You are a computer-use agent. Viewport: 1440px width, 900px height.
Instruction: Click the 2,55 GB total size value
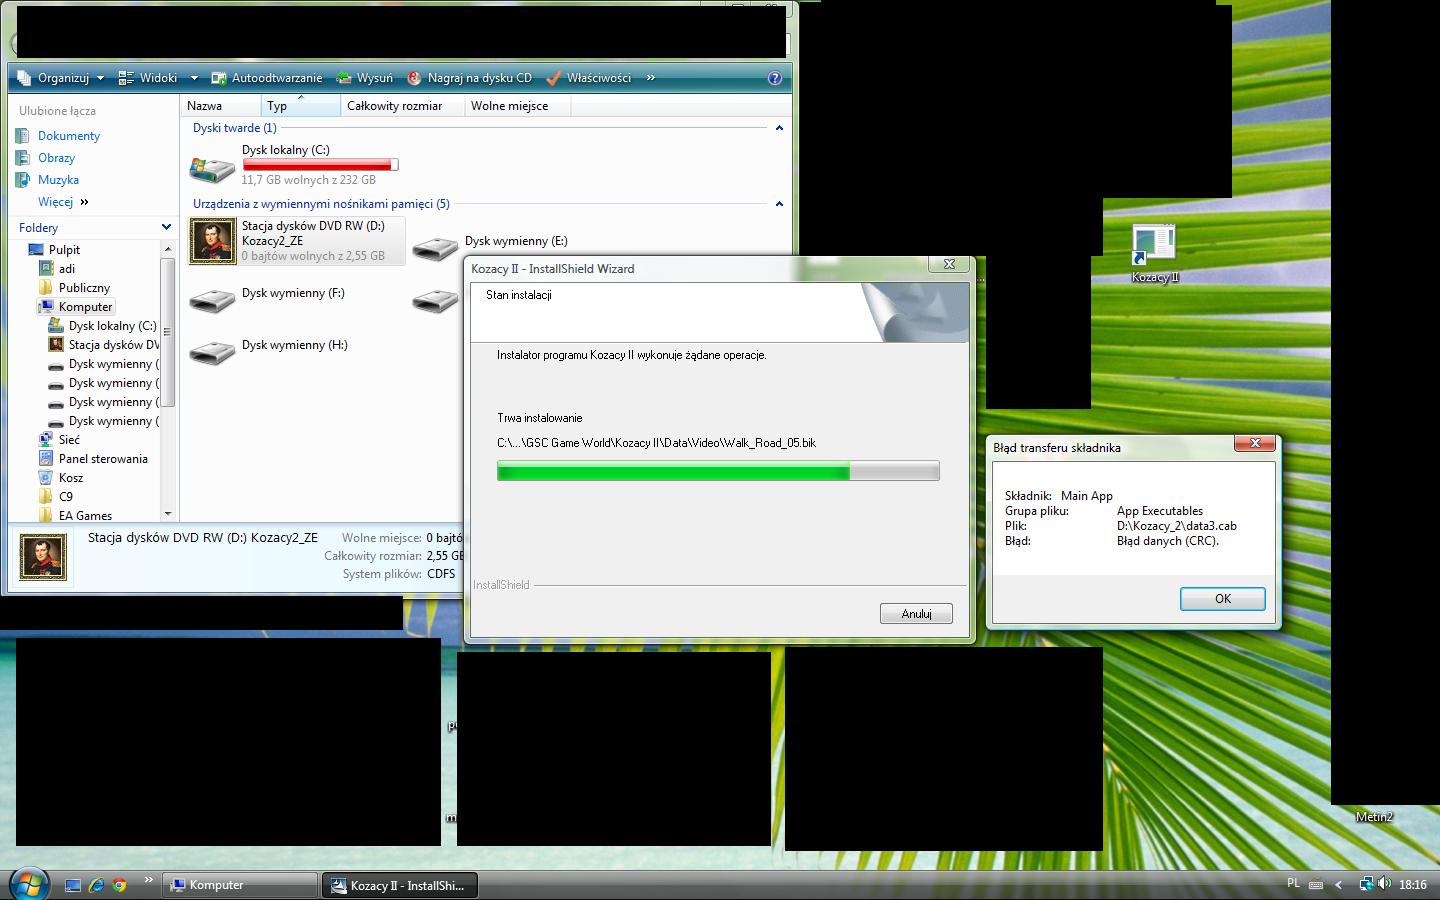(445, 556)
